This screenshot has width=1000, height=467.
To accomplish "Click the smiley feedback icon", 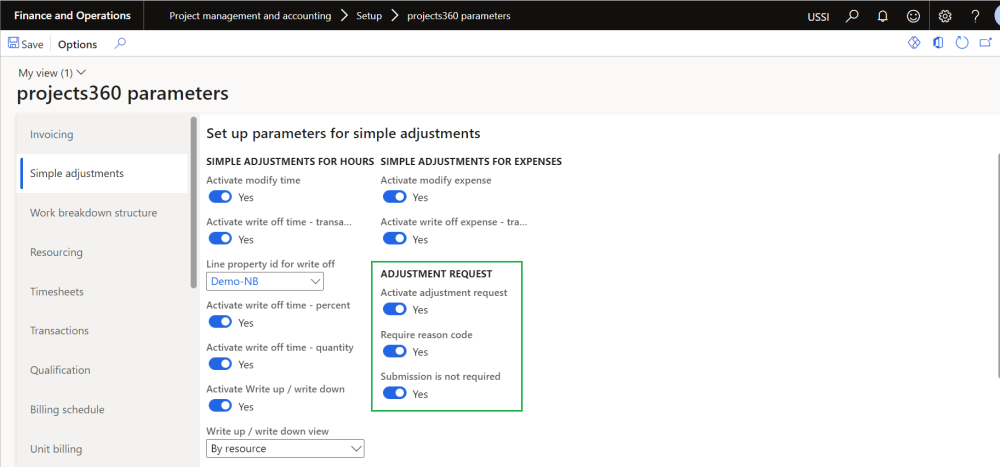I will (912, 16).
